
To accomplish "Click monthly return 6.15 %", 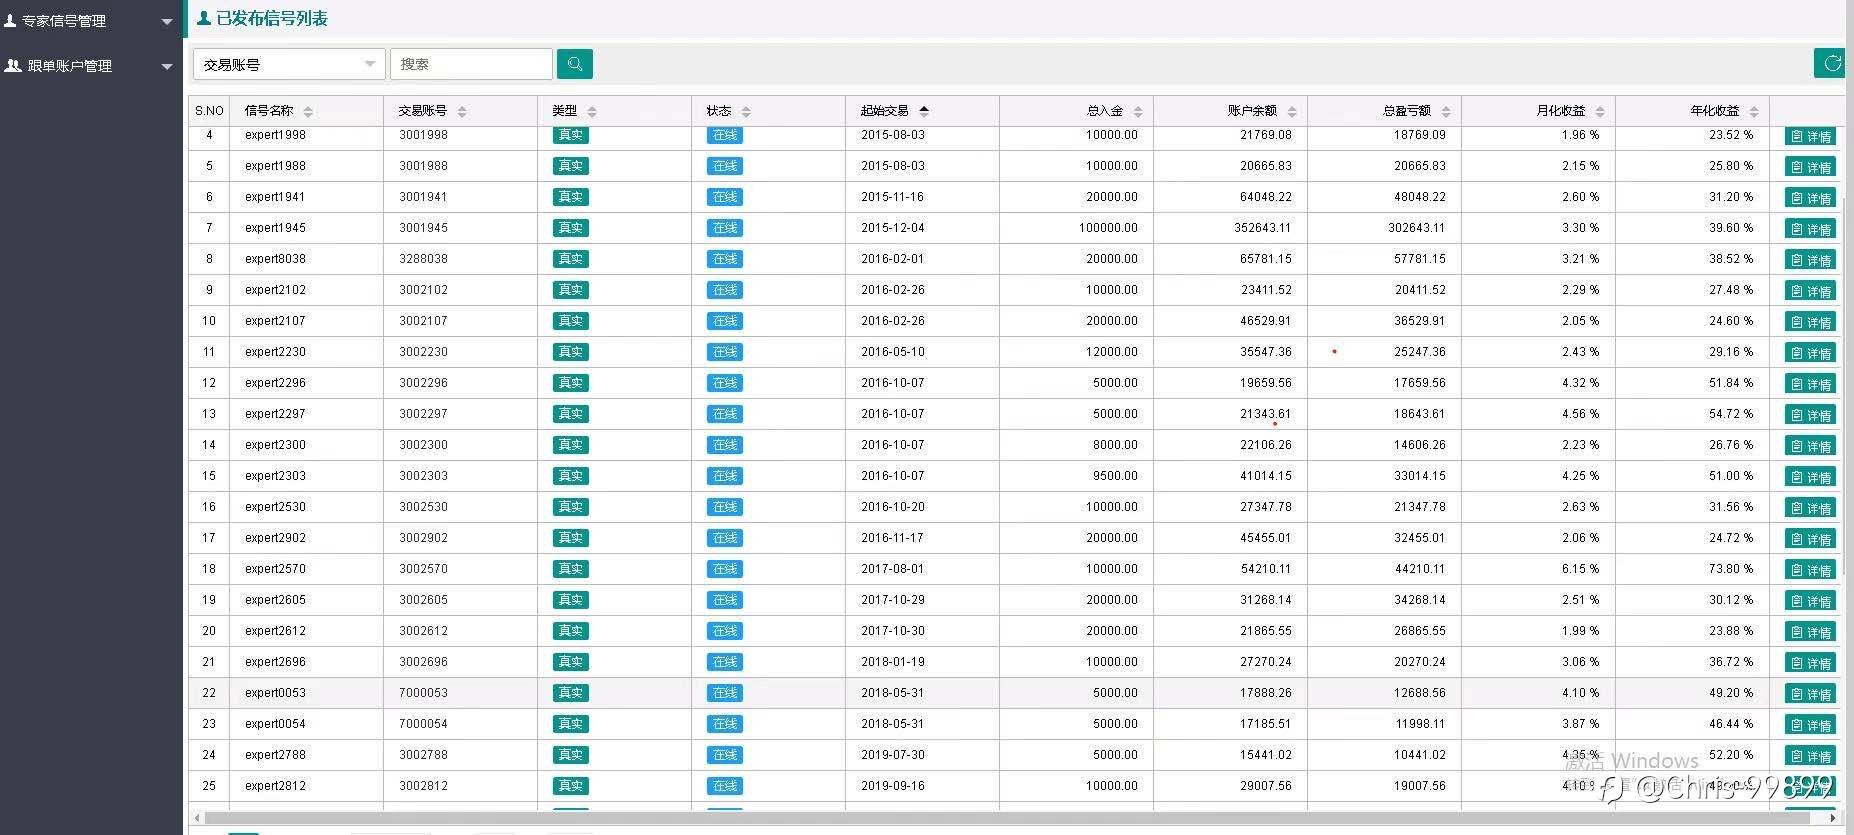I will point(1580,569).
